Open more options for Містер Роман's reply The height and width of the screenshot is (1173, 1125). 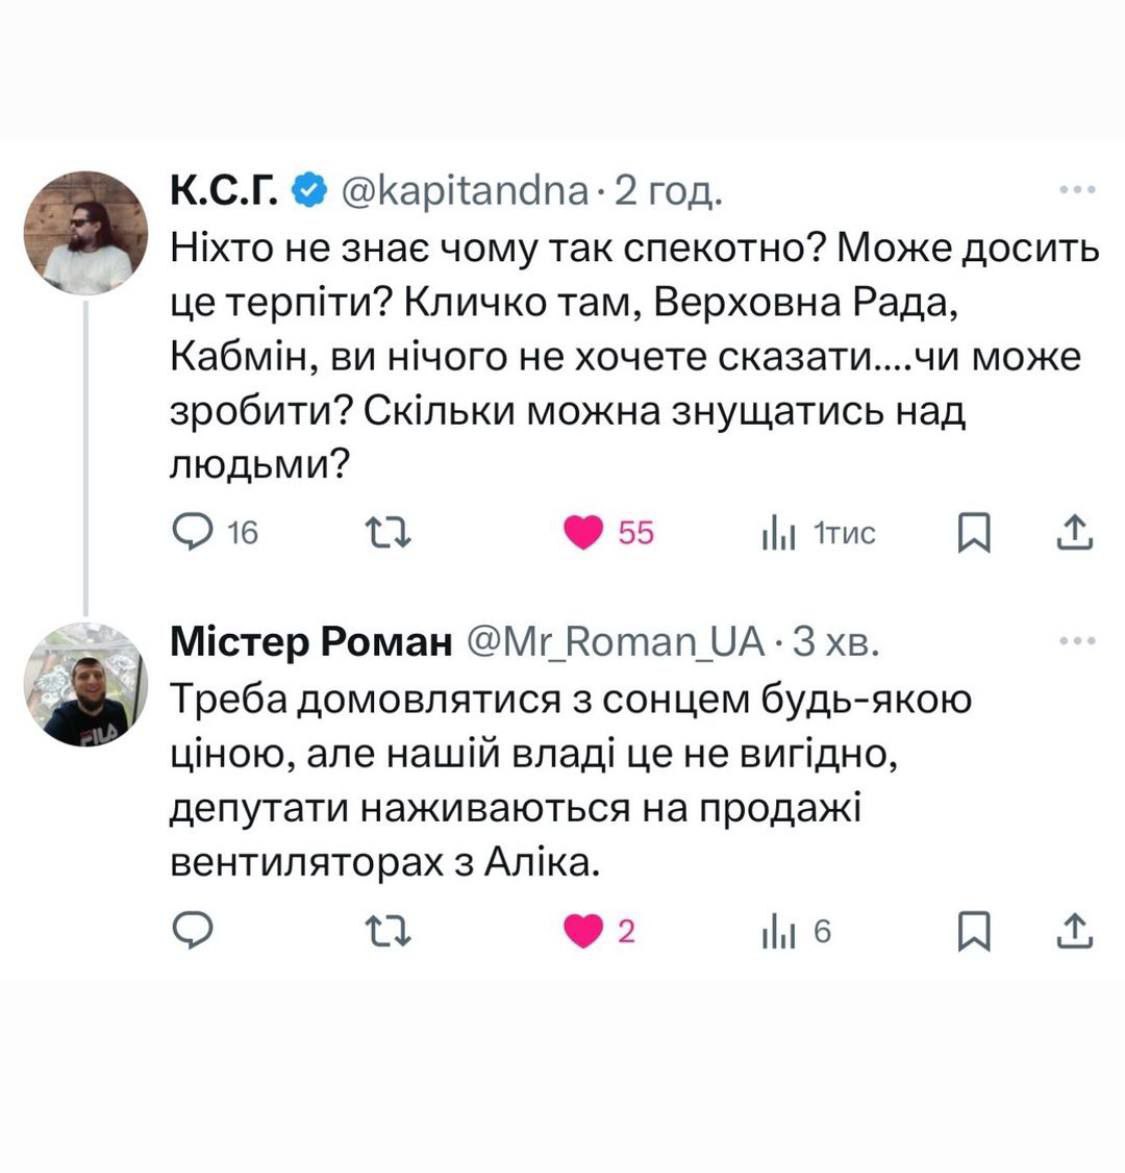pyautogui.click(x=1077, y=641)
